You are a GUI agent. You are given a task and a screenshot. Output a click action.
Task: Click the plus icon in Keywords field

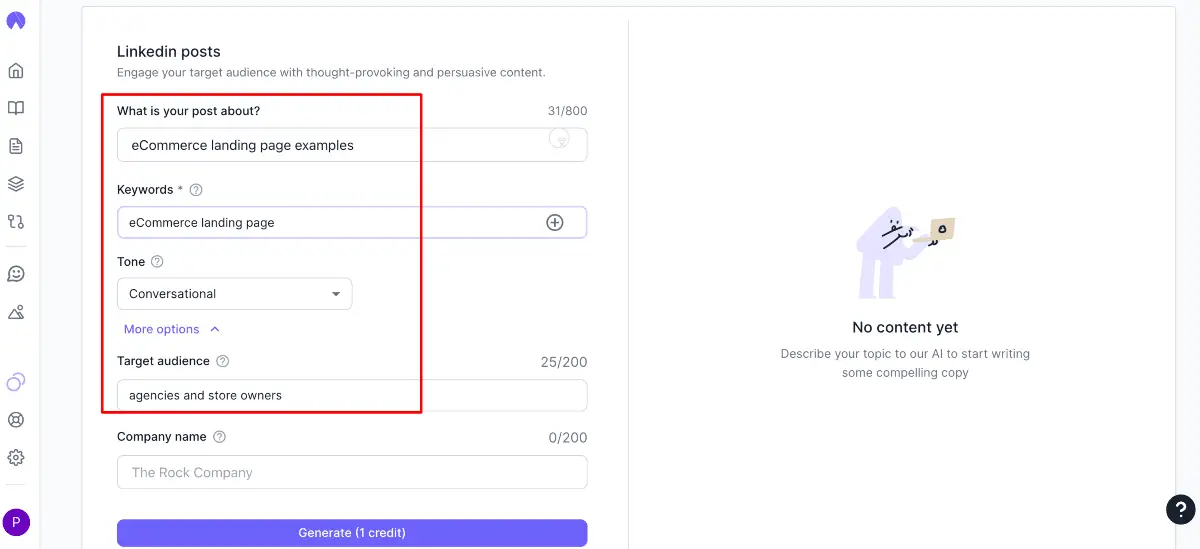[555, 222]
